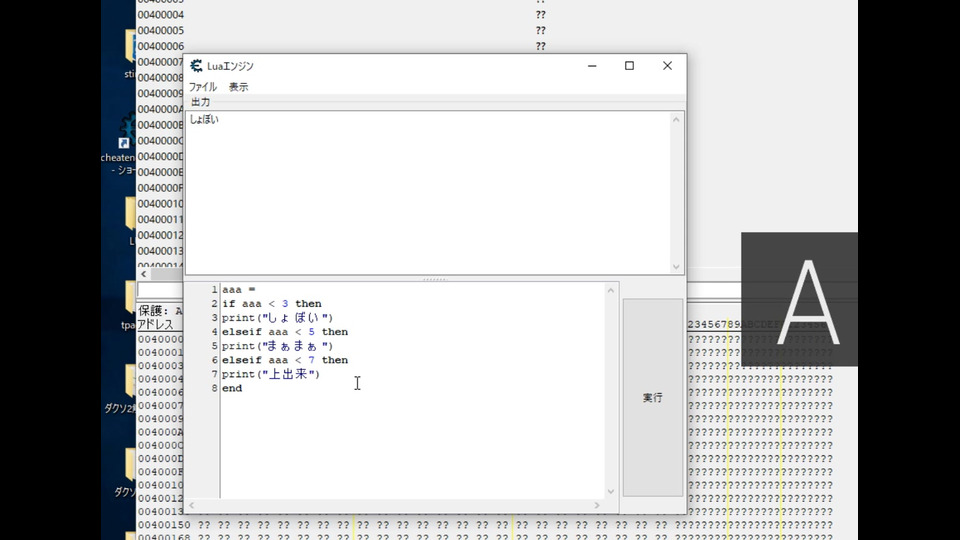Click code line 'elseif aaa < 7 then'
The height and width of the screenshot is (540, 960).
tap(285, 360)
